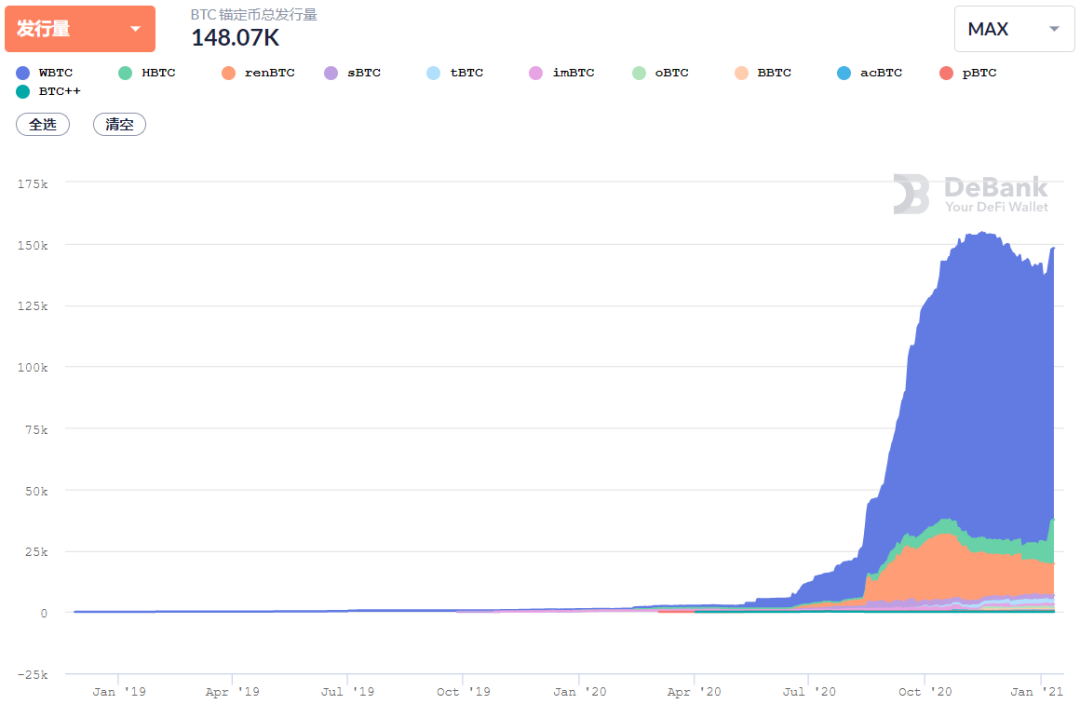1080x704 pixels.
Task: Click the Jul '19 x-axis label
Action: (x=348, y=692)
